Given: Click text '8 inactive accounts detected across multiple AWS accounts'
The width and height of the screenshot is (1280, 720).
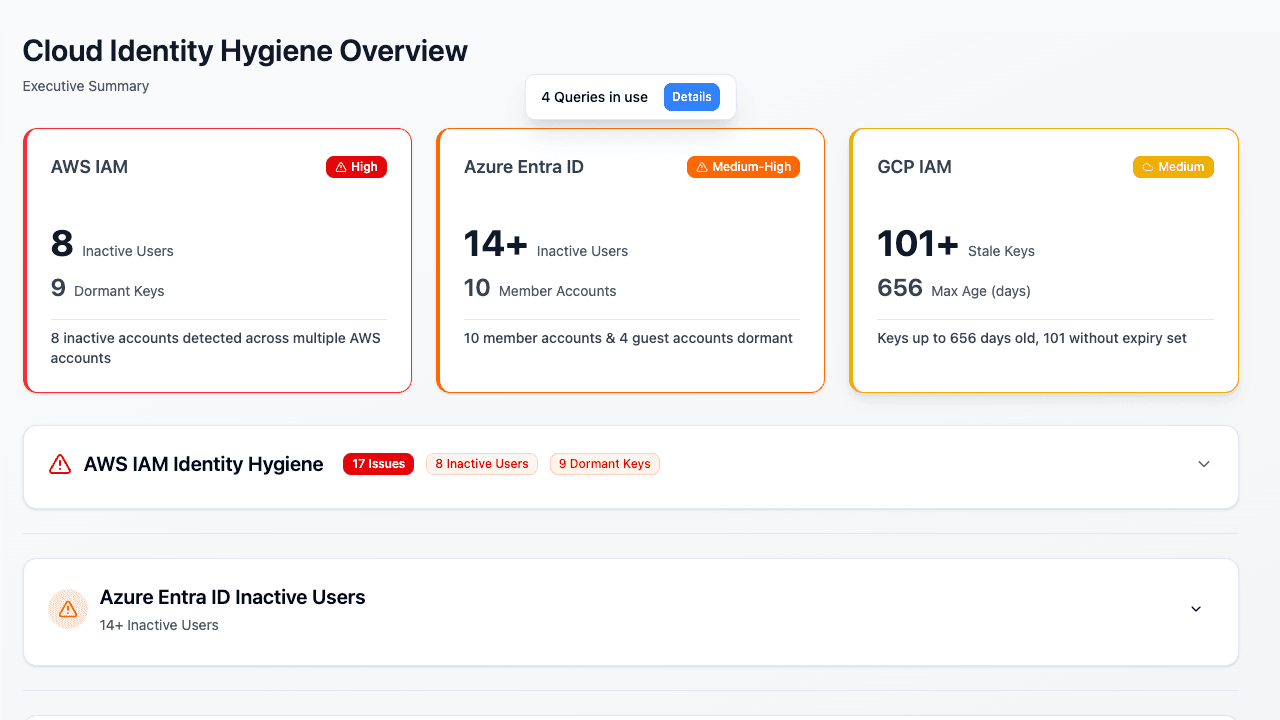Looking at the screenshot, I should click(x=216, y=348).
